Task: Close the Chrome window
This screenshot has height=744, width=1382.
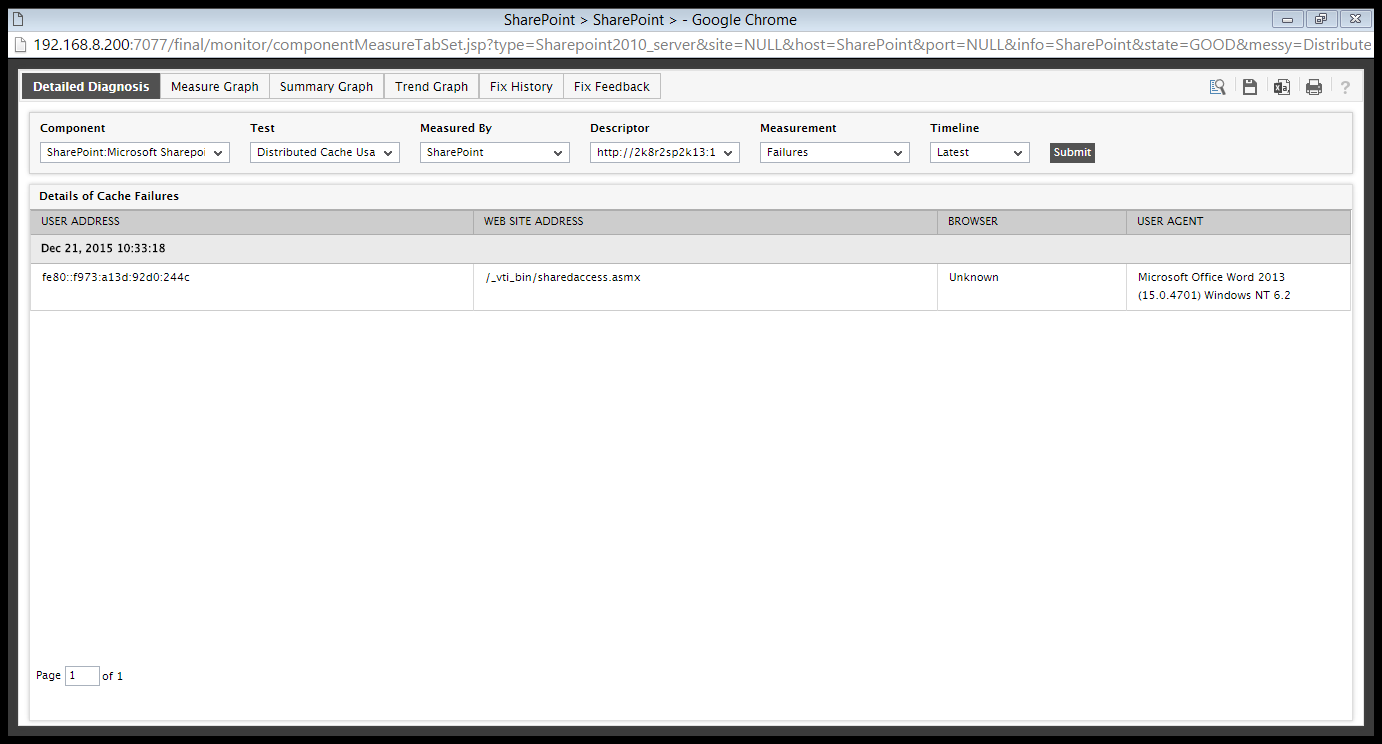Action: click(1356, 19)
